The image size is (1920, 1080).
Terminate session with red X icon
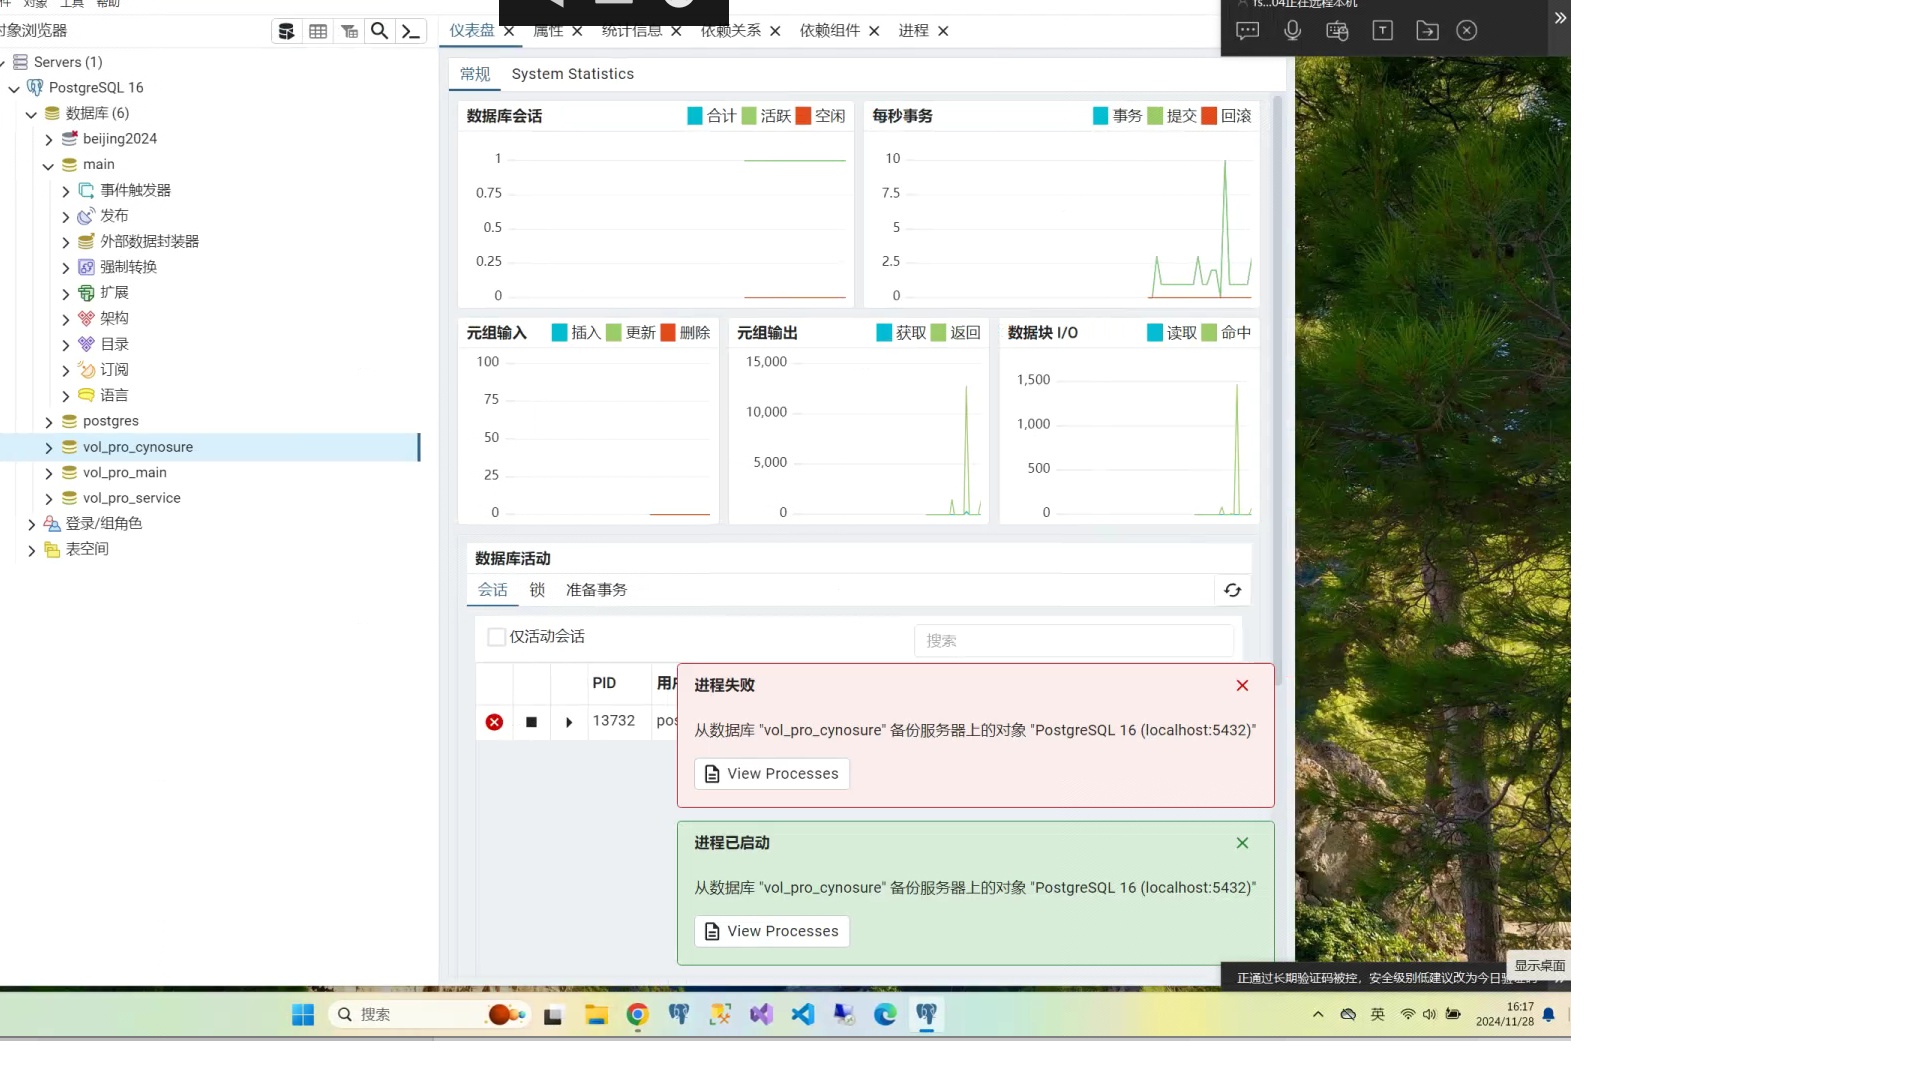[x=494, y=722]
